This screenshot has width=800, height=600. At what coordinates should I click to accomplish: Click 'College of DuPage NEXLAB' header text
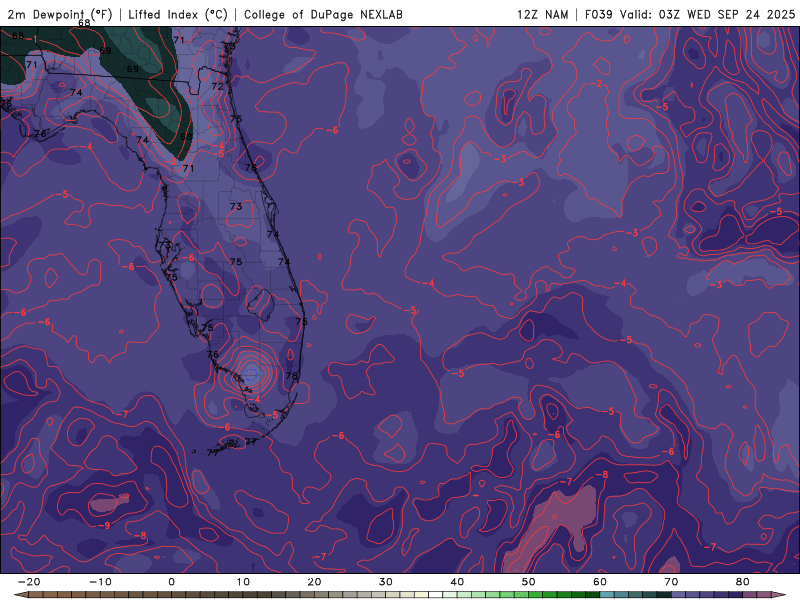coord(323,14)
